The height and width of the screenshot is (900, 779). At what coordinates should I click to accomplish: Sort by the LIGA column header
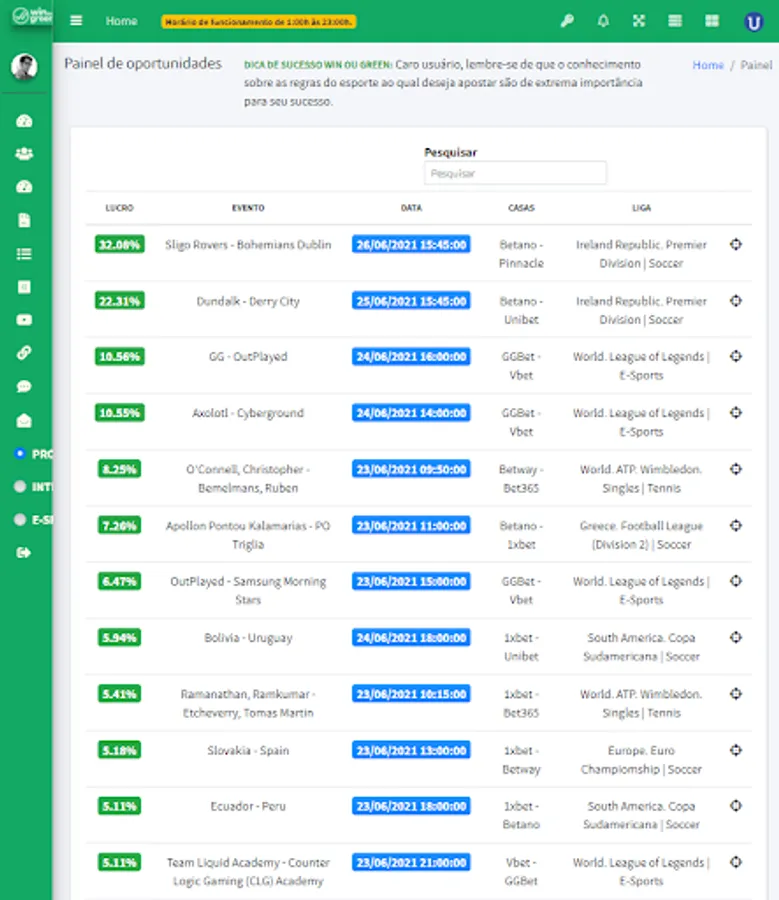(641, 208)
